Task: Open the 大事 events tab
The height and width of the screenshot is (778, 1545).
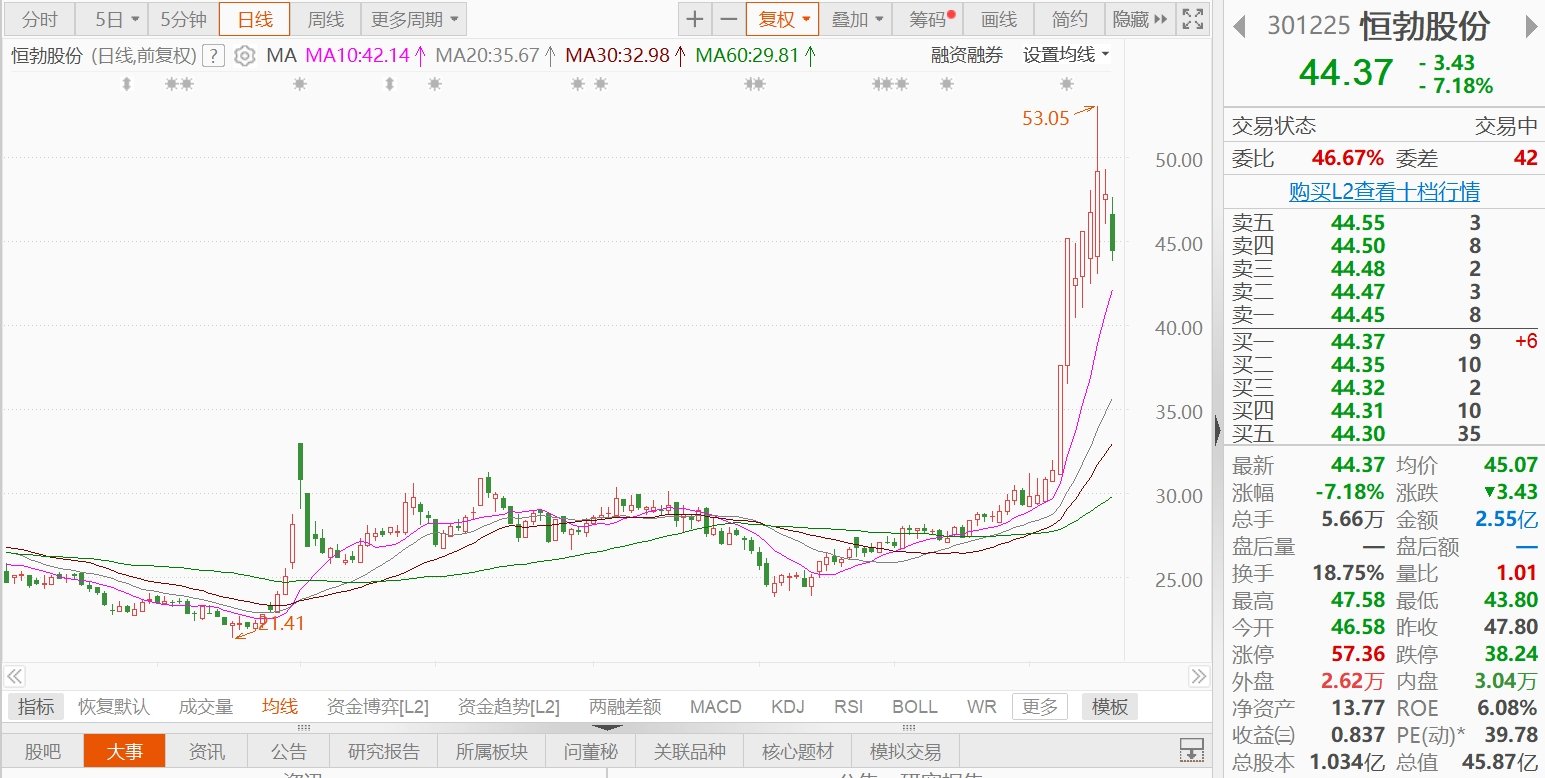Action: pyautogui.click(x=124, y=751)
